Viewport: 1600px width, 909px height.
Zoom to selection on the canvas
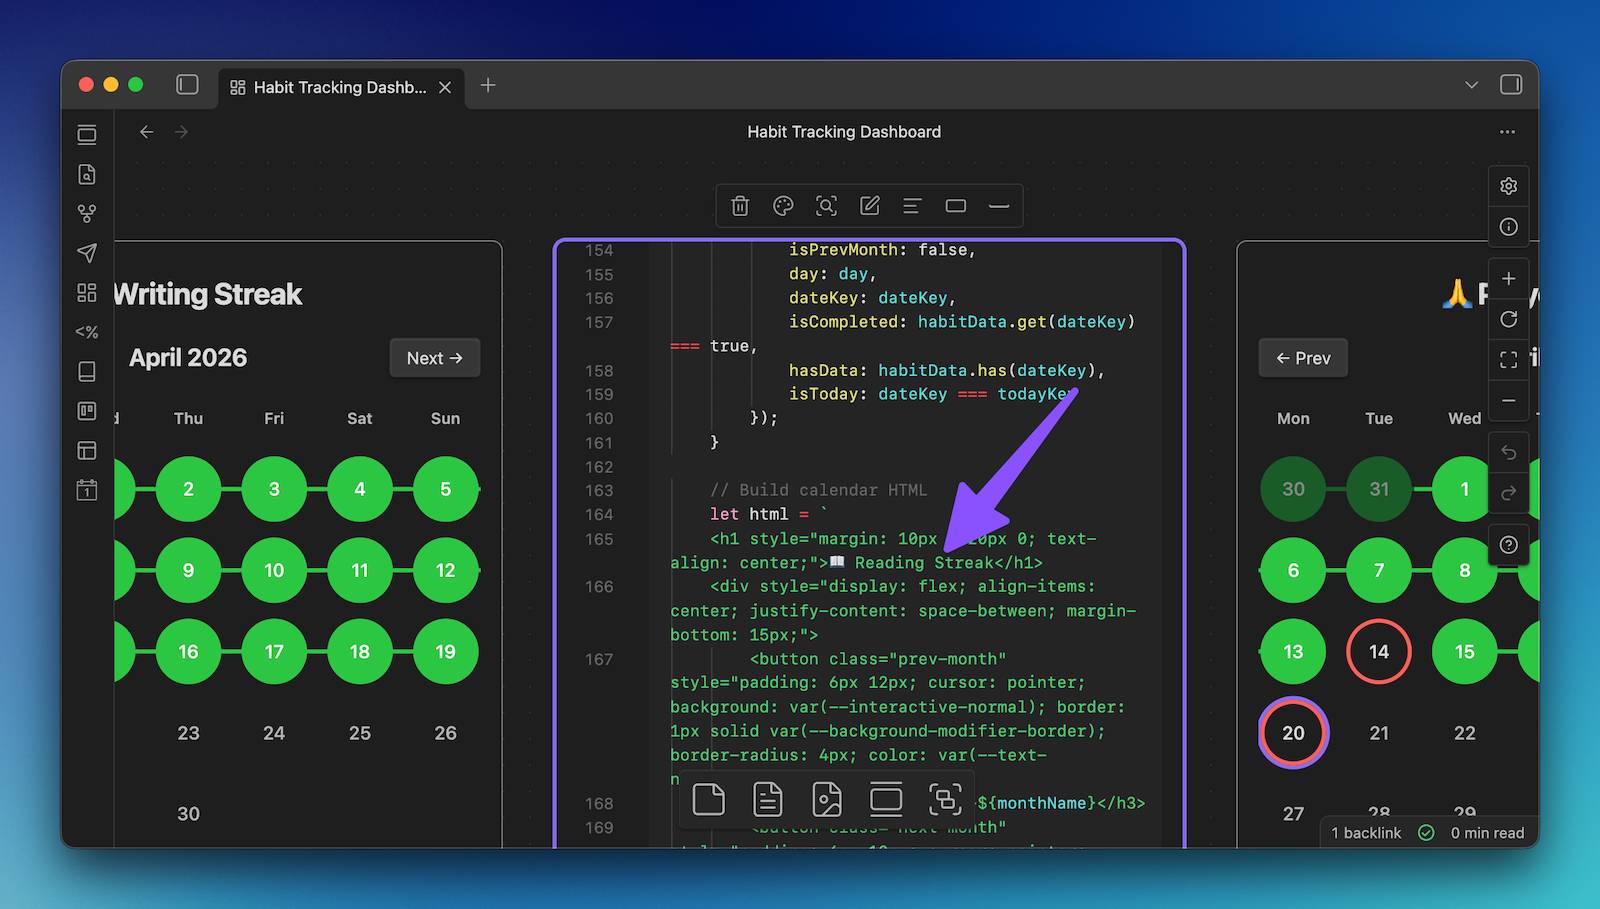[x=826, y=206]
